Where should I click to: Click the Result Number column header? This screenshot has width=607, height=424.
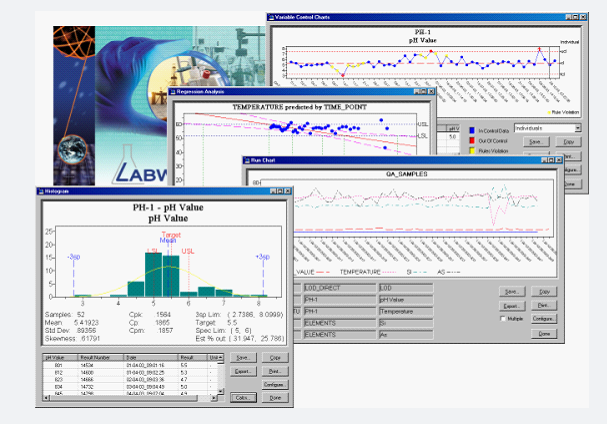click(x=101, y=357)
